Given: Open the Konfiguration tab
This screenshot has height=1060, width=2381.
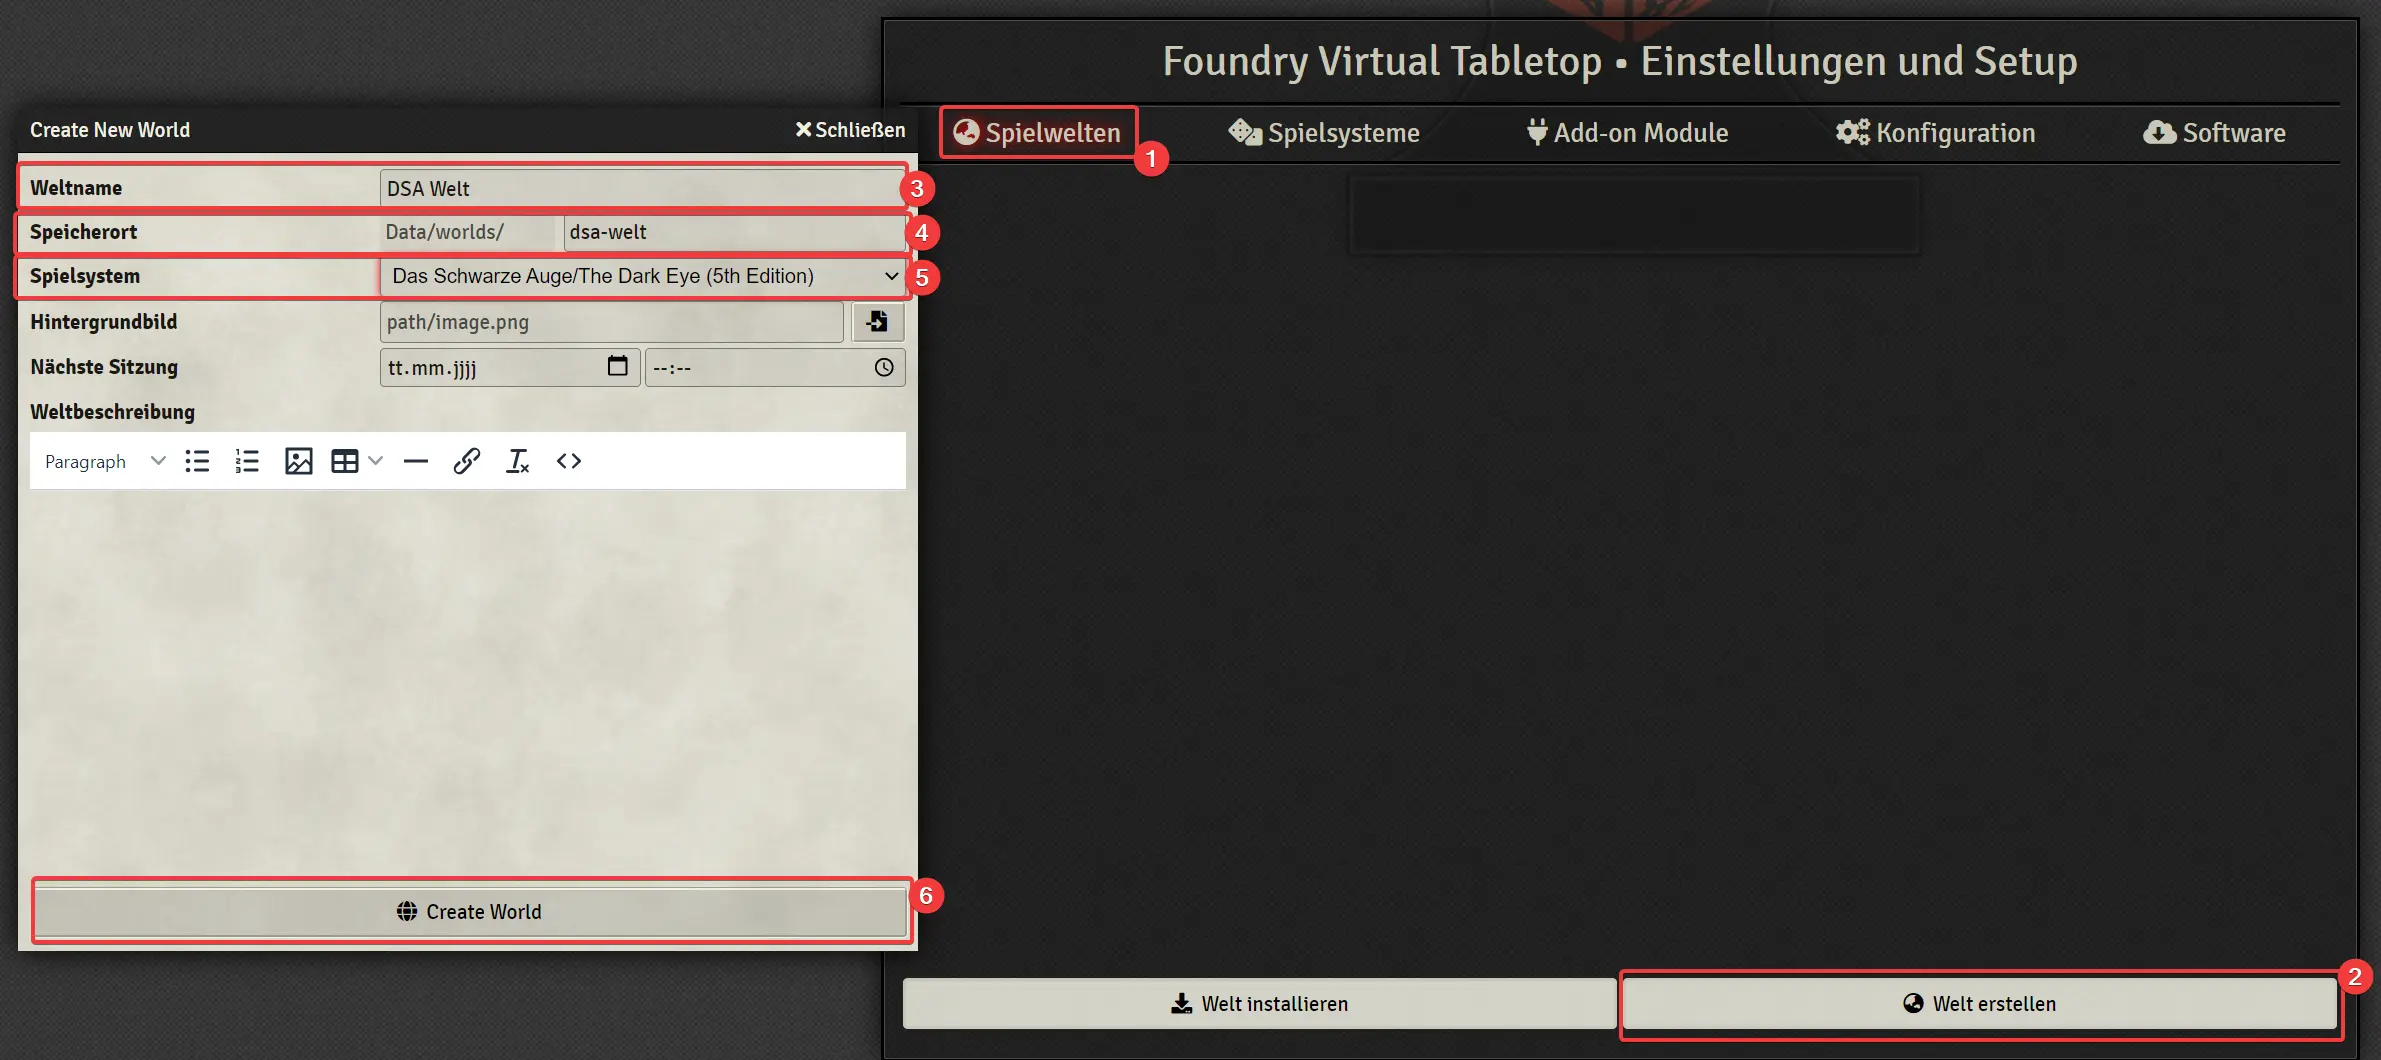Looking at the screenshot, I should [1935, 133].
